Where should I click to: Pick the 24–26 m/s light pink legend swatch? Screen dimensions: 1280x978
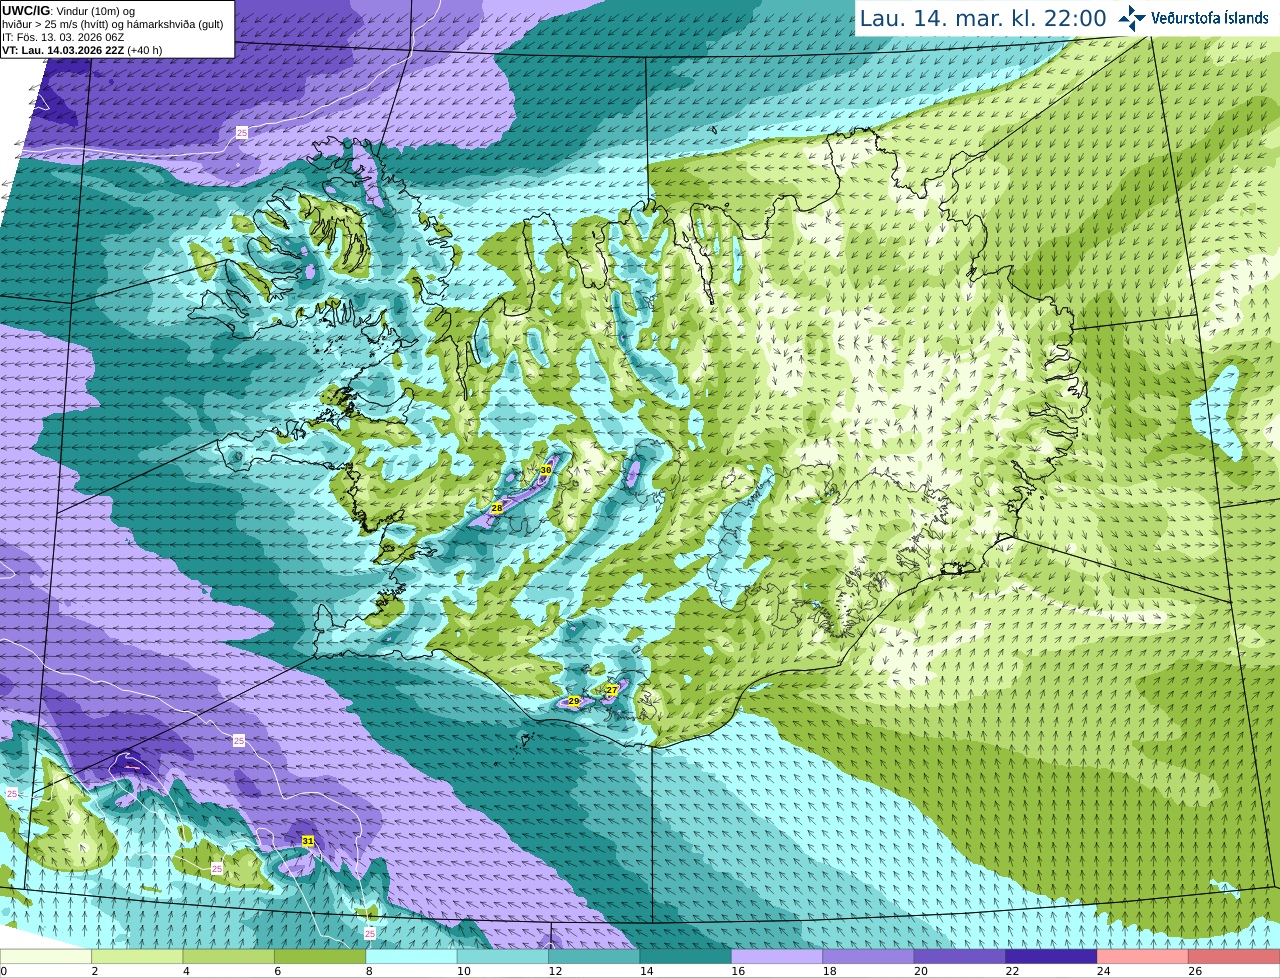click(x=1143, y=956)
